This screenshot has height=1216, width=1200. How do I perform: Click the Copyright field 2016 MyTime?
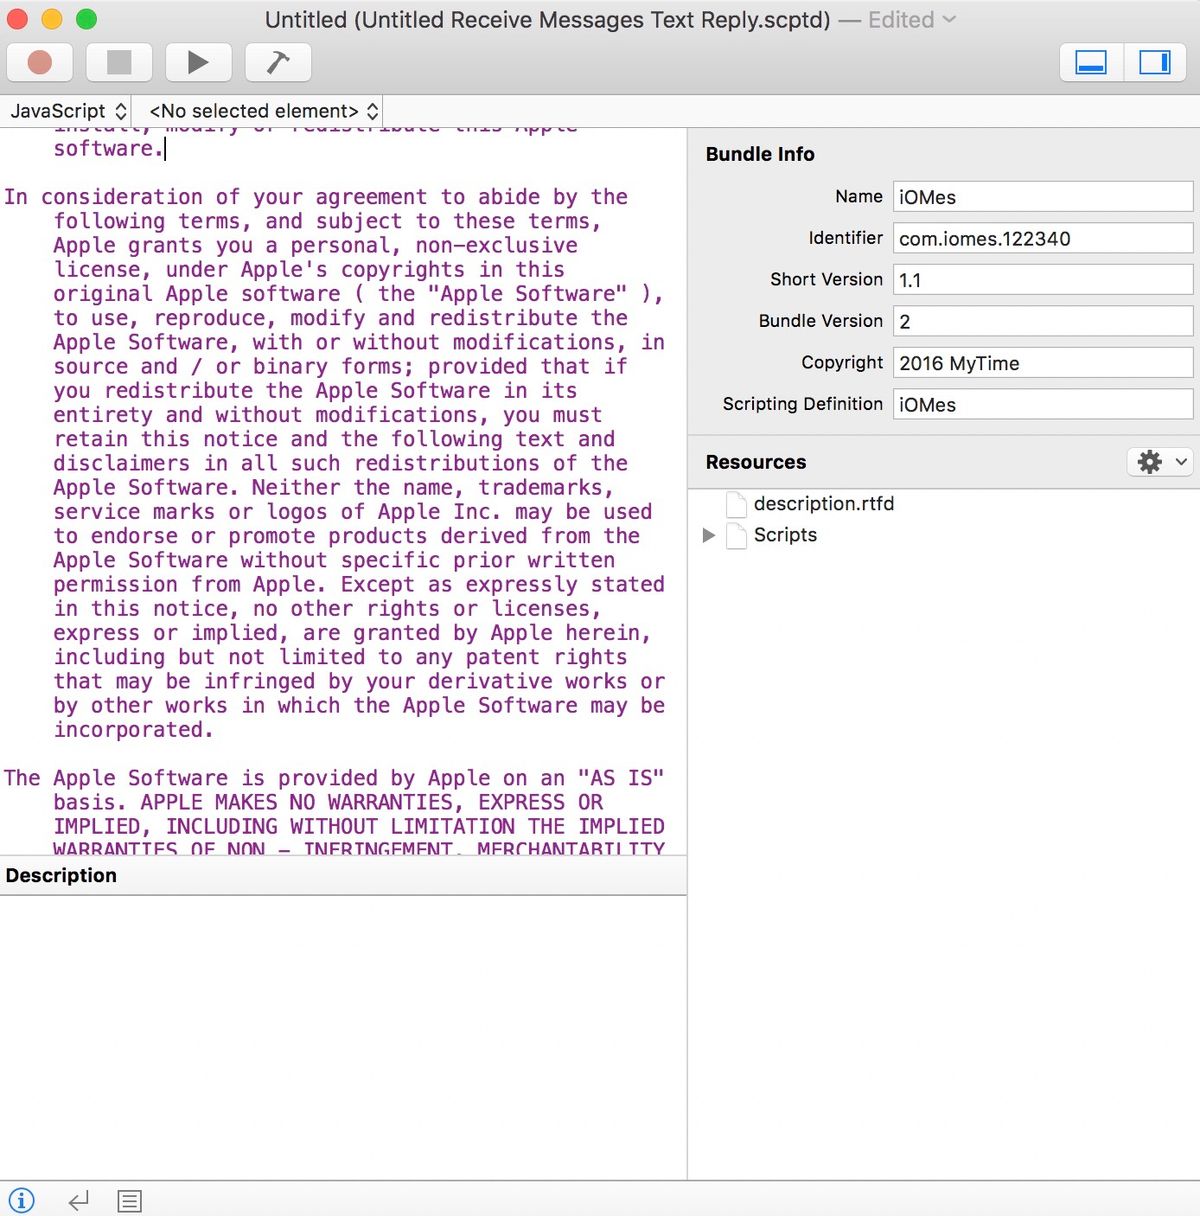pos(1043,363)
